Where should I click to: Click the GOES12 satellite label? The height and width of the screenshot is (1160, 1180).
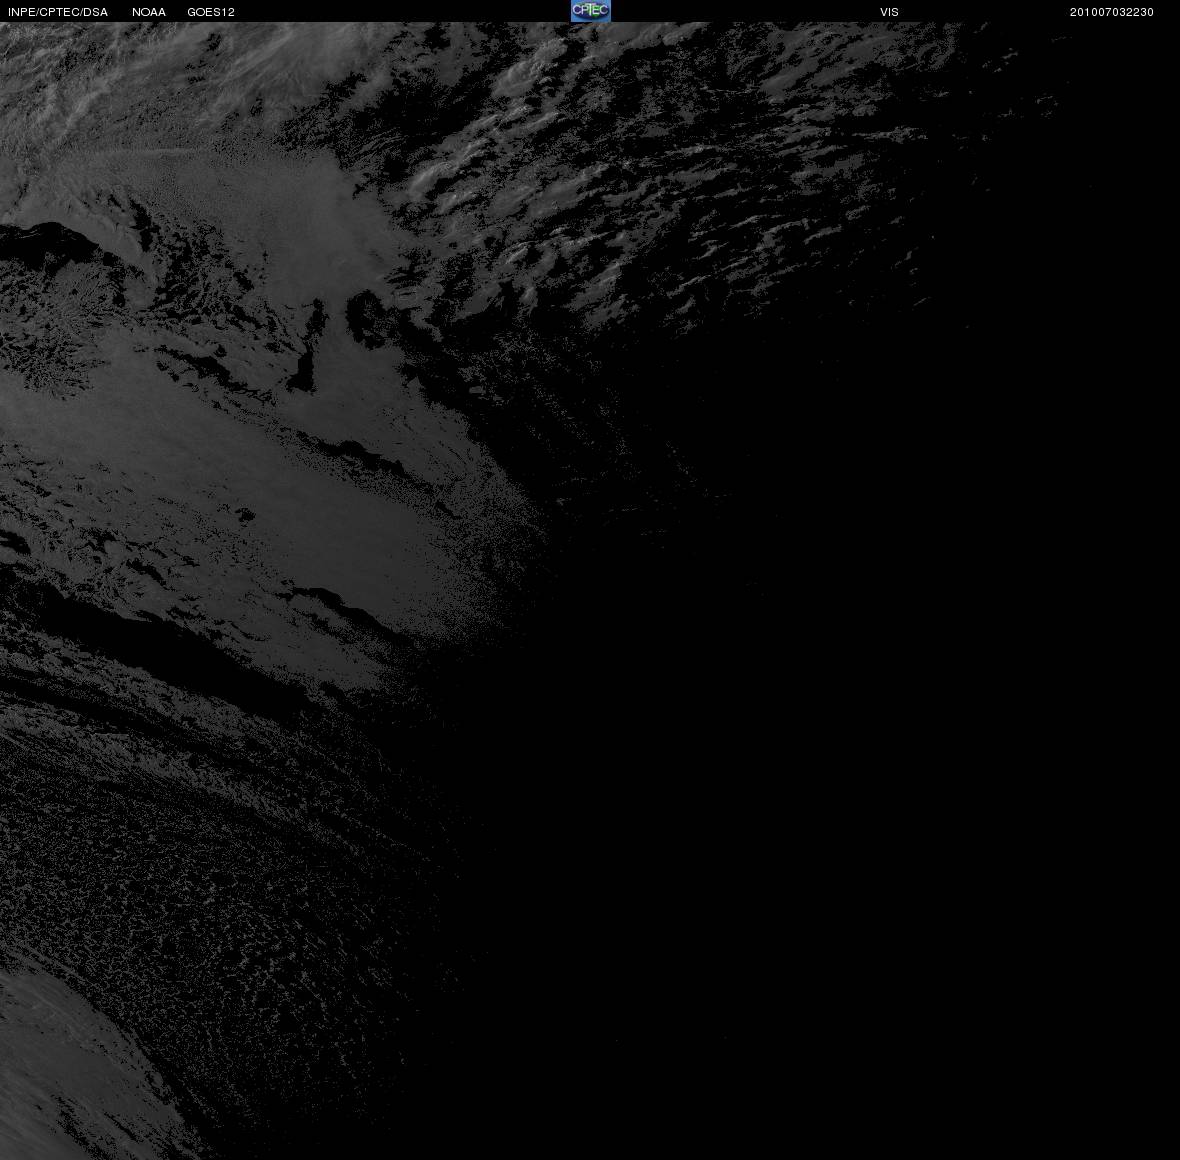(x=211, y=12)
